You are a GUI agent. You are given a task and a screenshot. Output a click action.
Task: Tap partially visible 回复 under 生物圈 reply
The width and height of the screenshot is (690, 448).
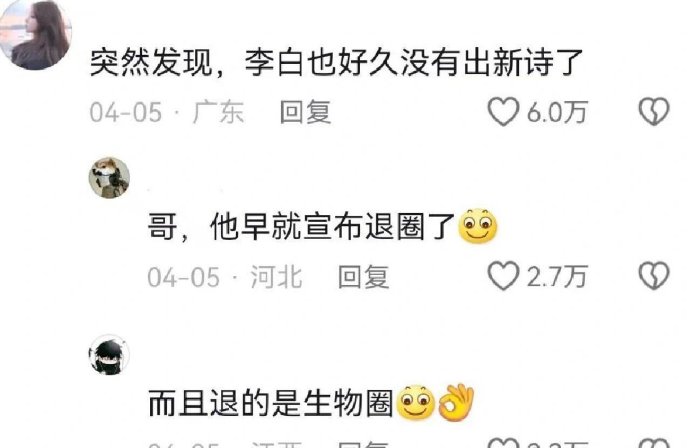(x=363, y=443)
